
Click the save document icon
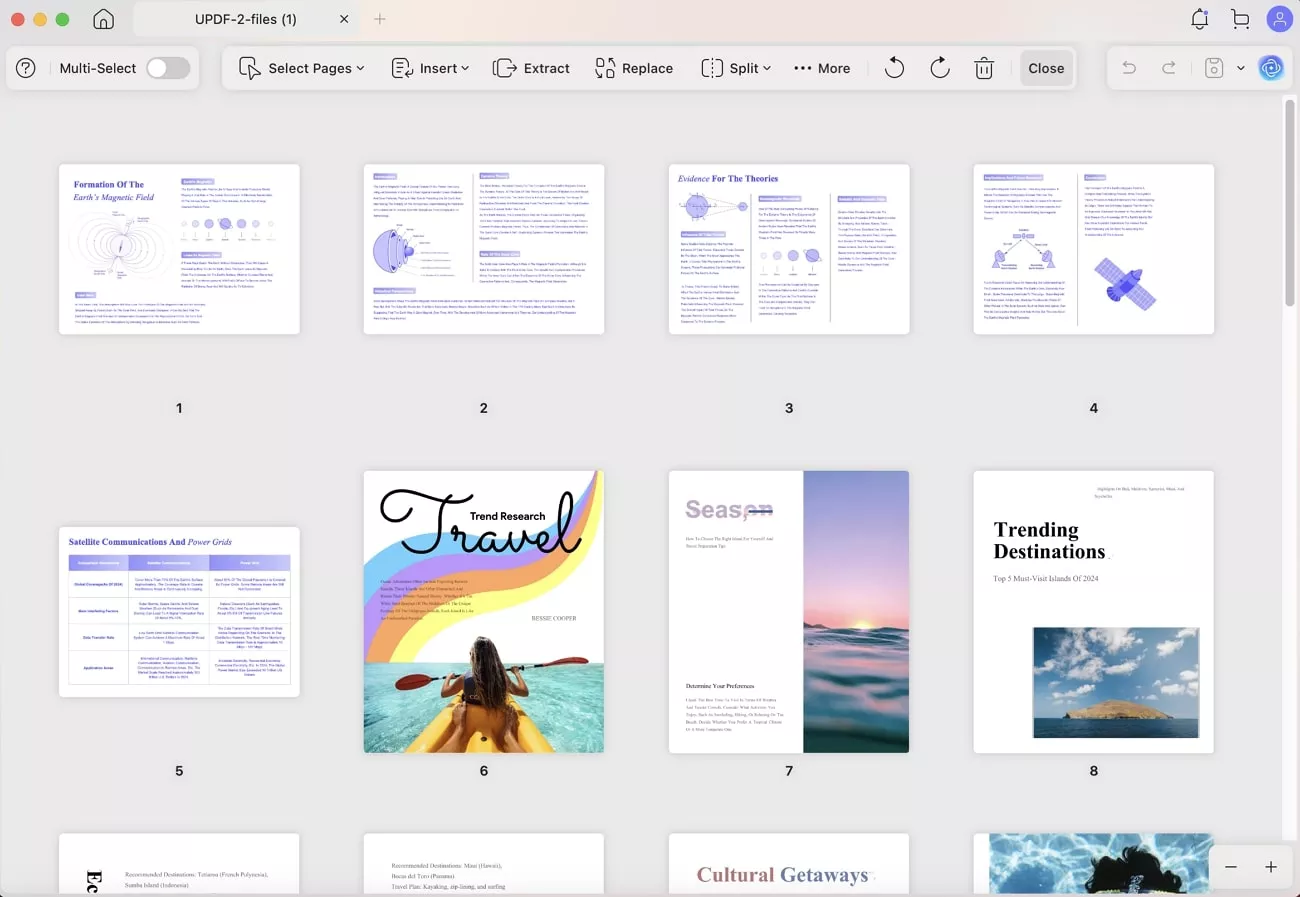tap(1212, 68)
